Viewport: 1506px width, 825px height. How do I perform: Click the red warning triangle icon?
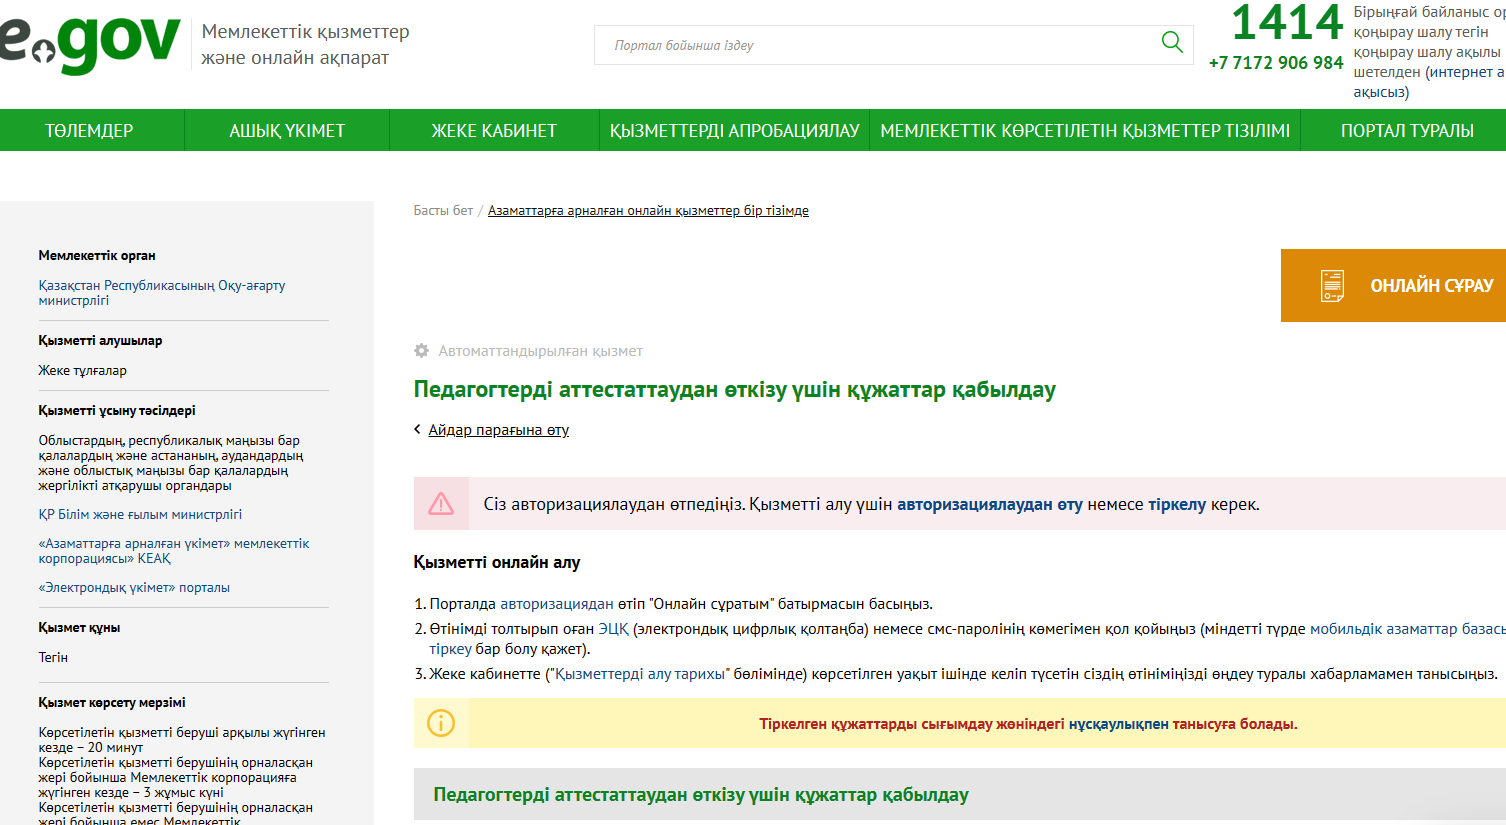441,503
